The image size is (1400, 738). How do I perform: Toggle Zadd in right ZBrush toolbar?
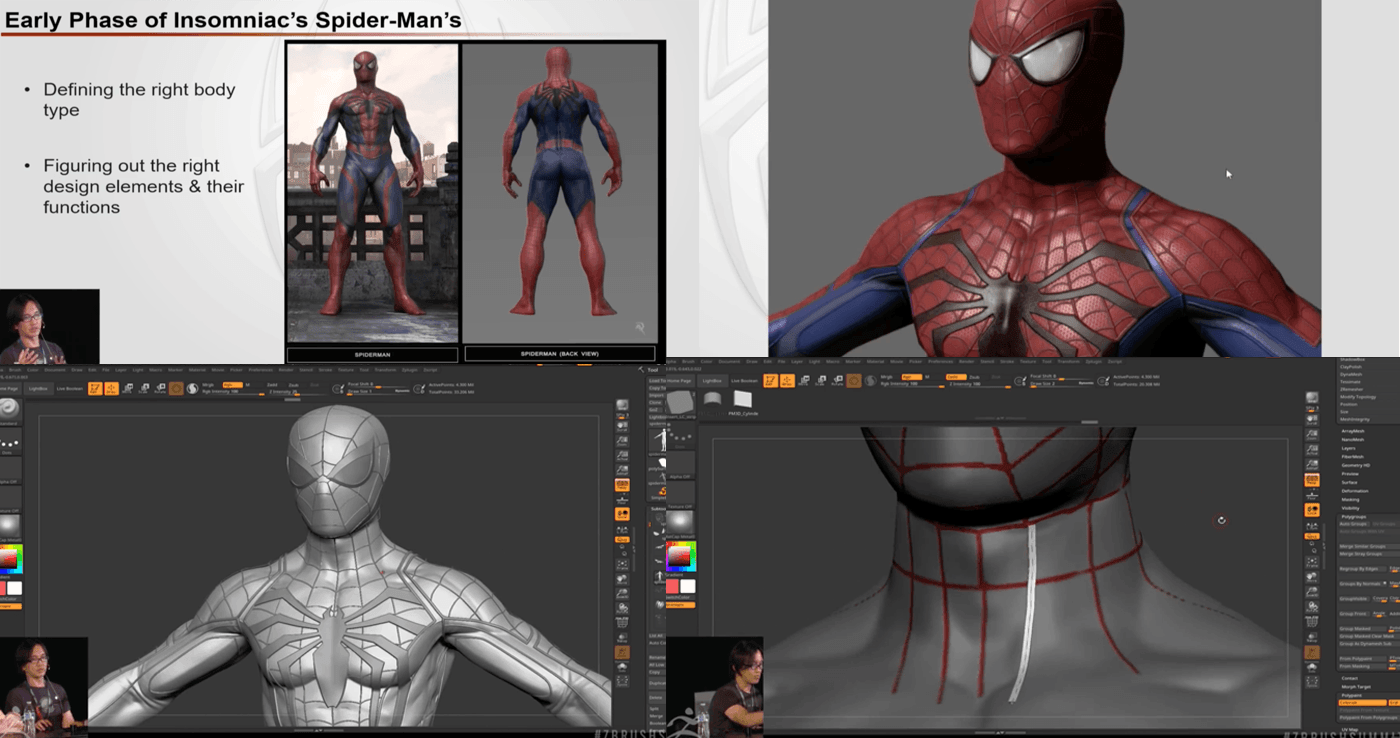[956, 377]
